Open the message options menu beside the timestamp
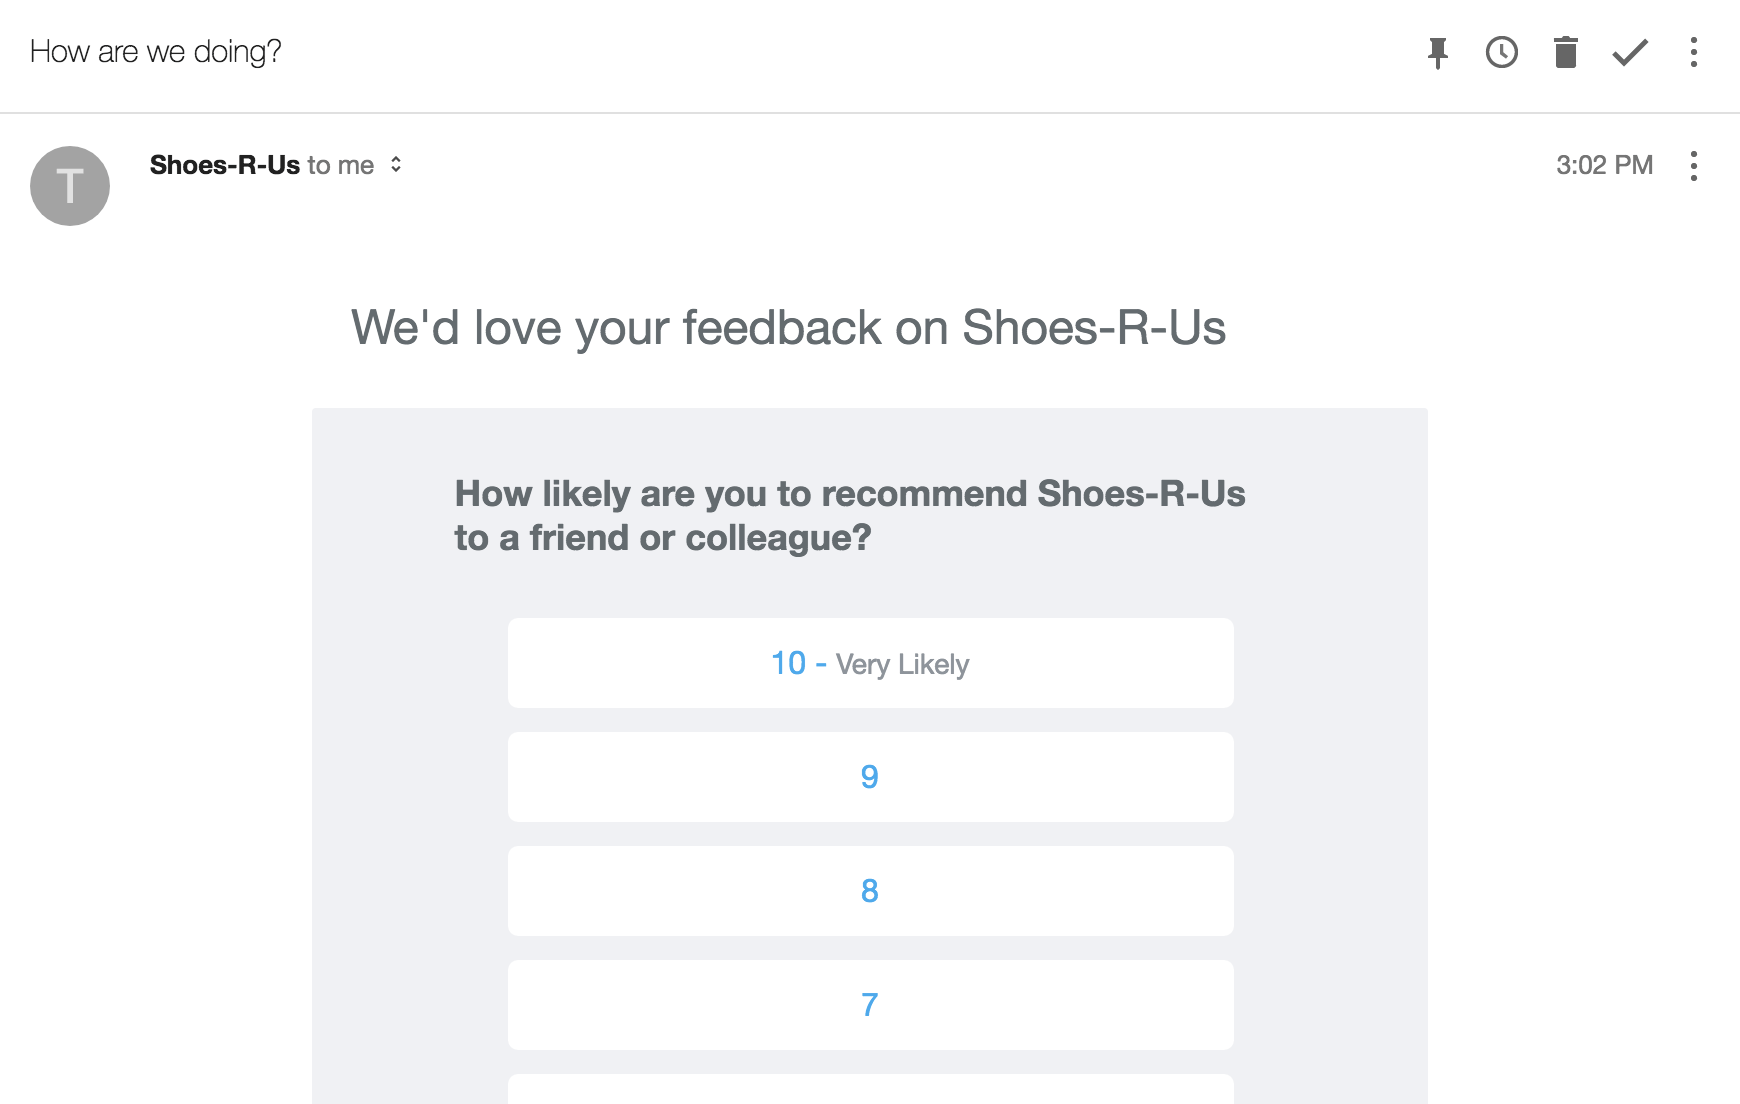 [1694, 165]
